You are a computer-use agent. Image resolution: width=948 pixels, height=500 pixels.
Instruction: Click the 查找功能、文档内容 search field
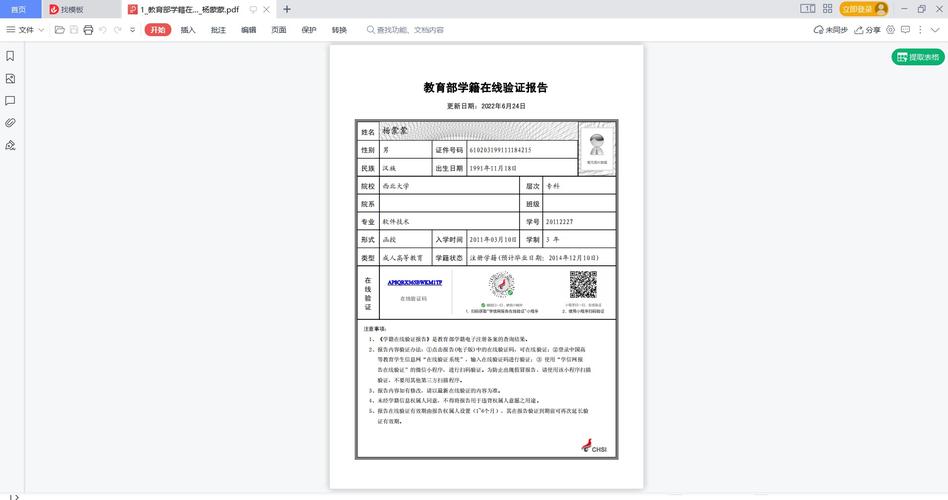405,30
